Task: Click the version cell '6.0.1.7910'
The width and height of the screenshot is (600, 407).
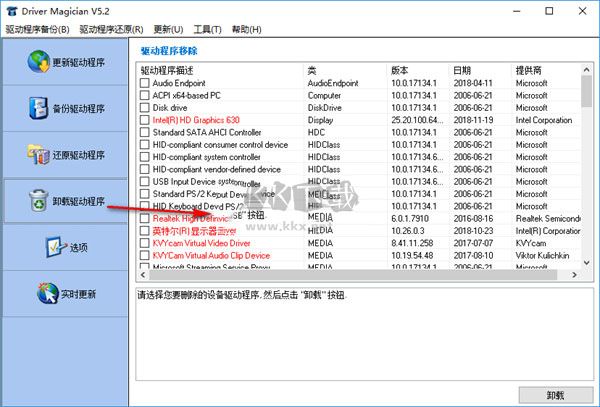Action: click(410, 218)
